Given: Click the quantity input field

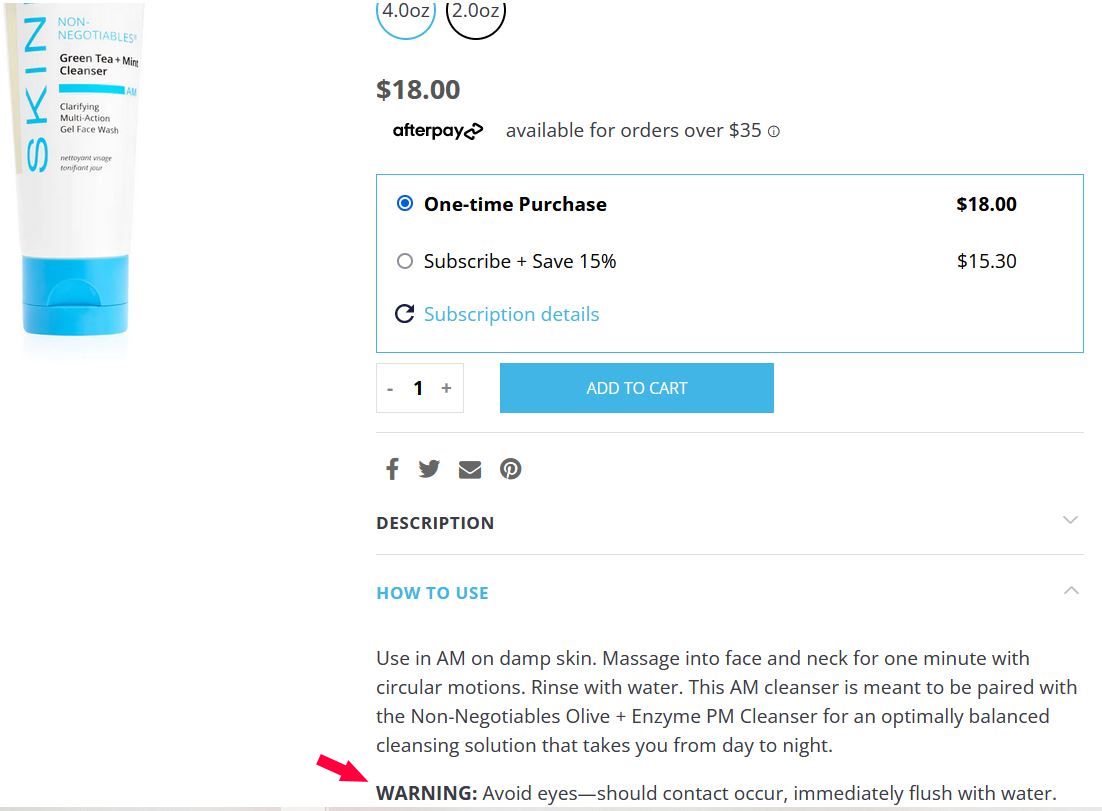Looking at the screenshot, I should pos(418,388).
